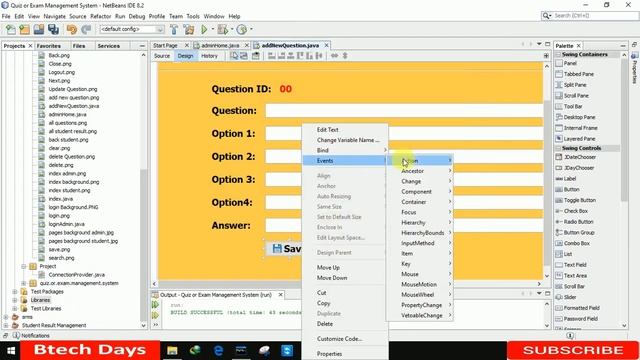Expand Student Result Management project node
This screenshot has width=640, height=360.
coord(6,325)
